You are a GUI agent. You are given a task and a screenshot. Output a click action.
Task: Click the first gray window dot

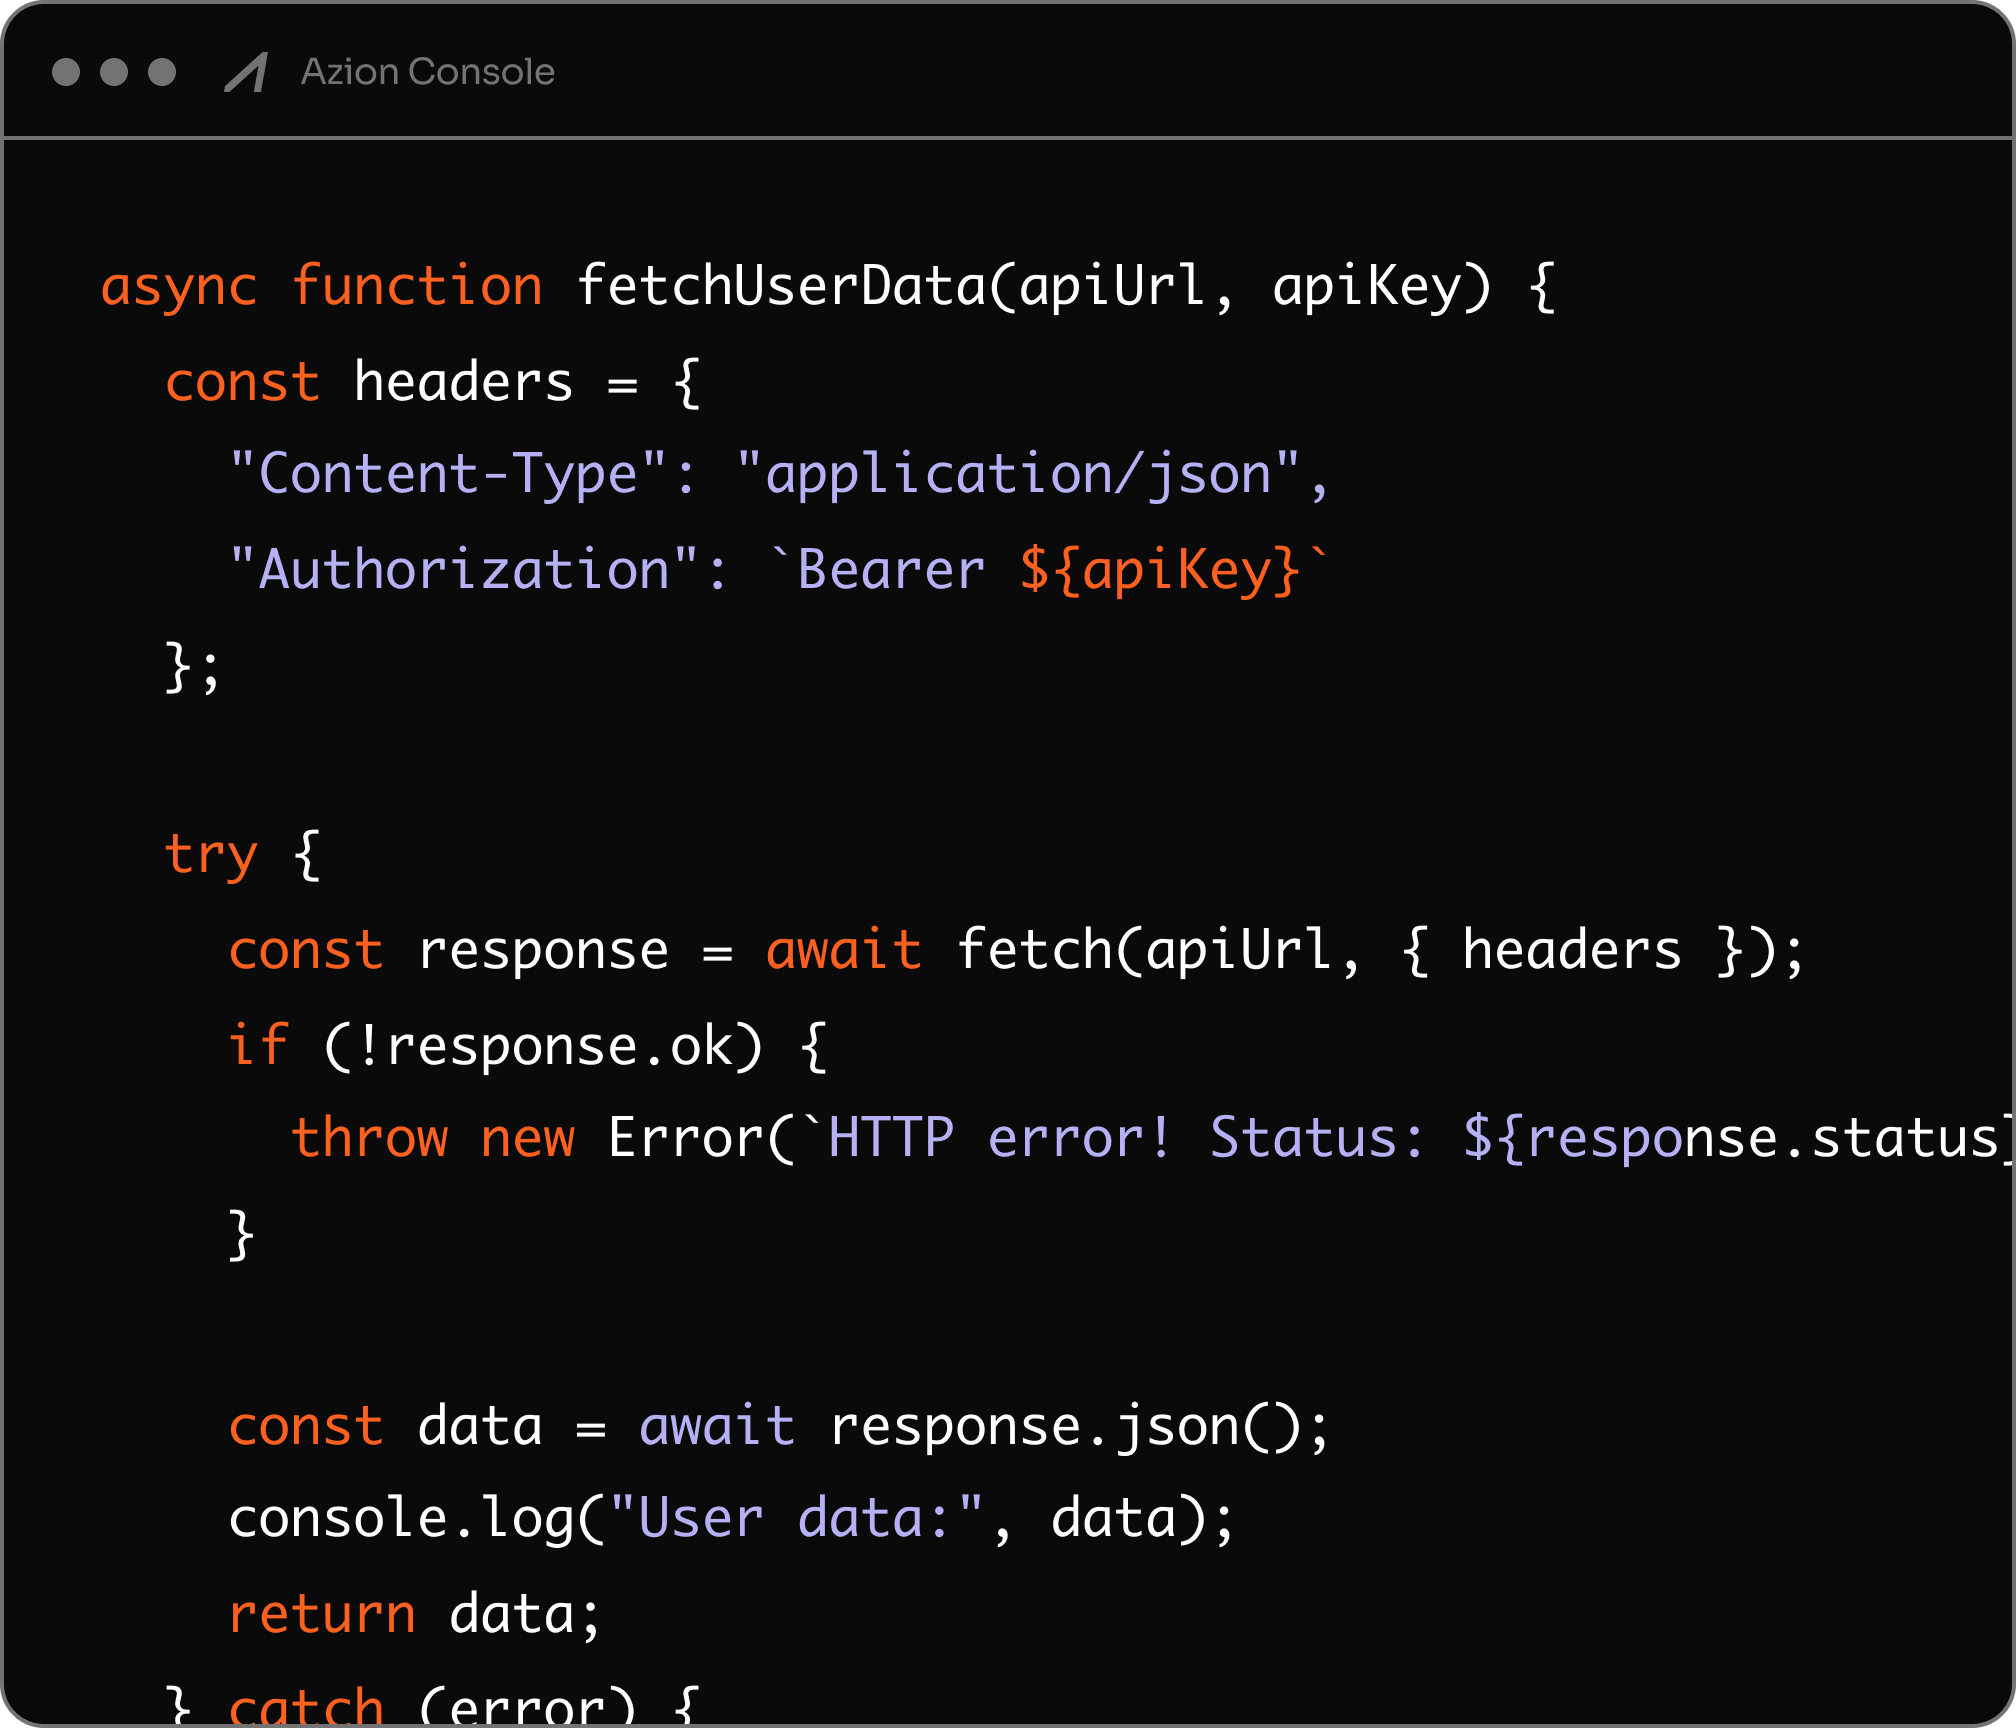(66, 72)
